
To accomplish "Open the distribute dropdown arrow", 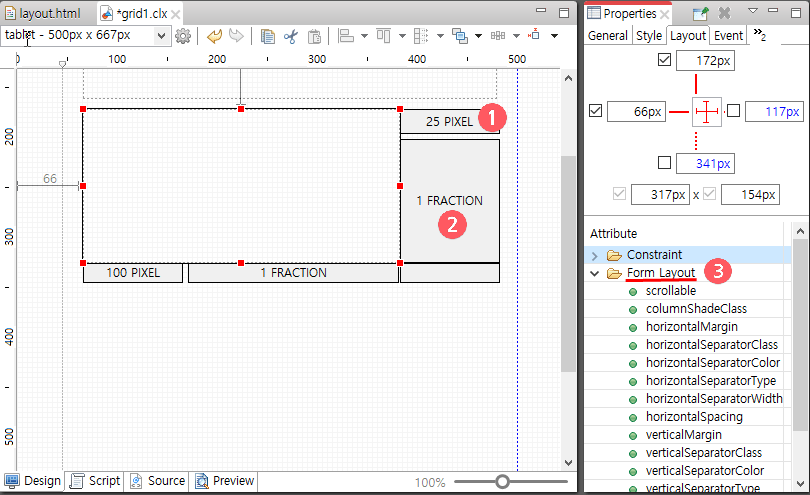I will click(x=440, y=36).
